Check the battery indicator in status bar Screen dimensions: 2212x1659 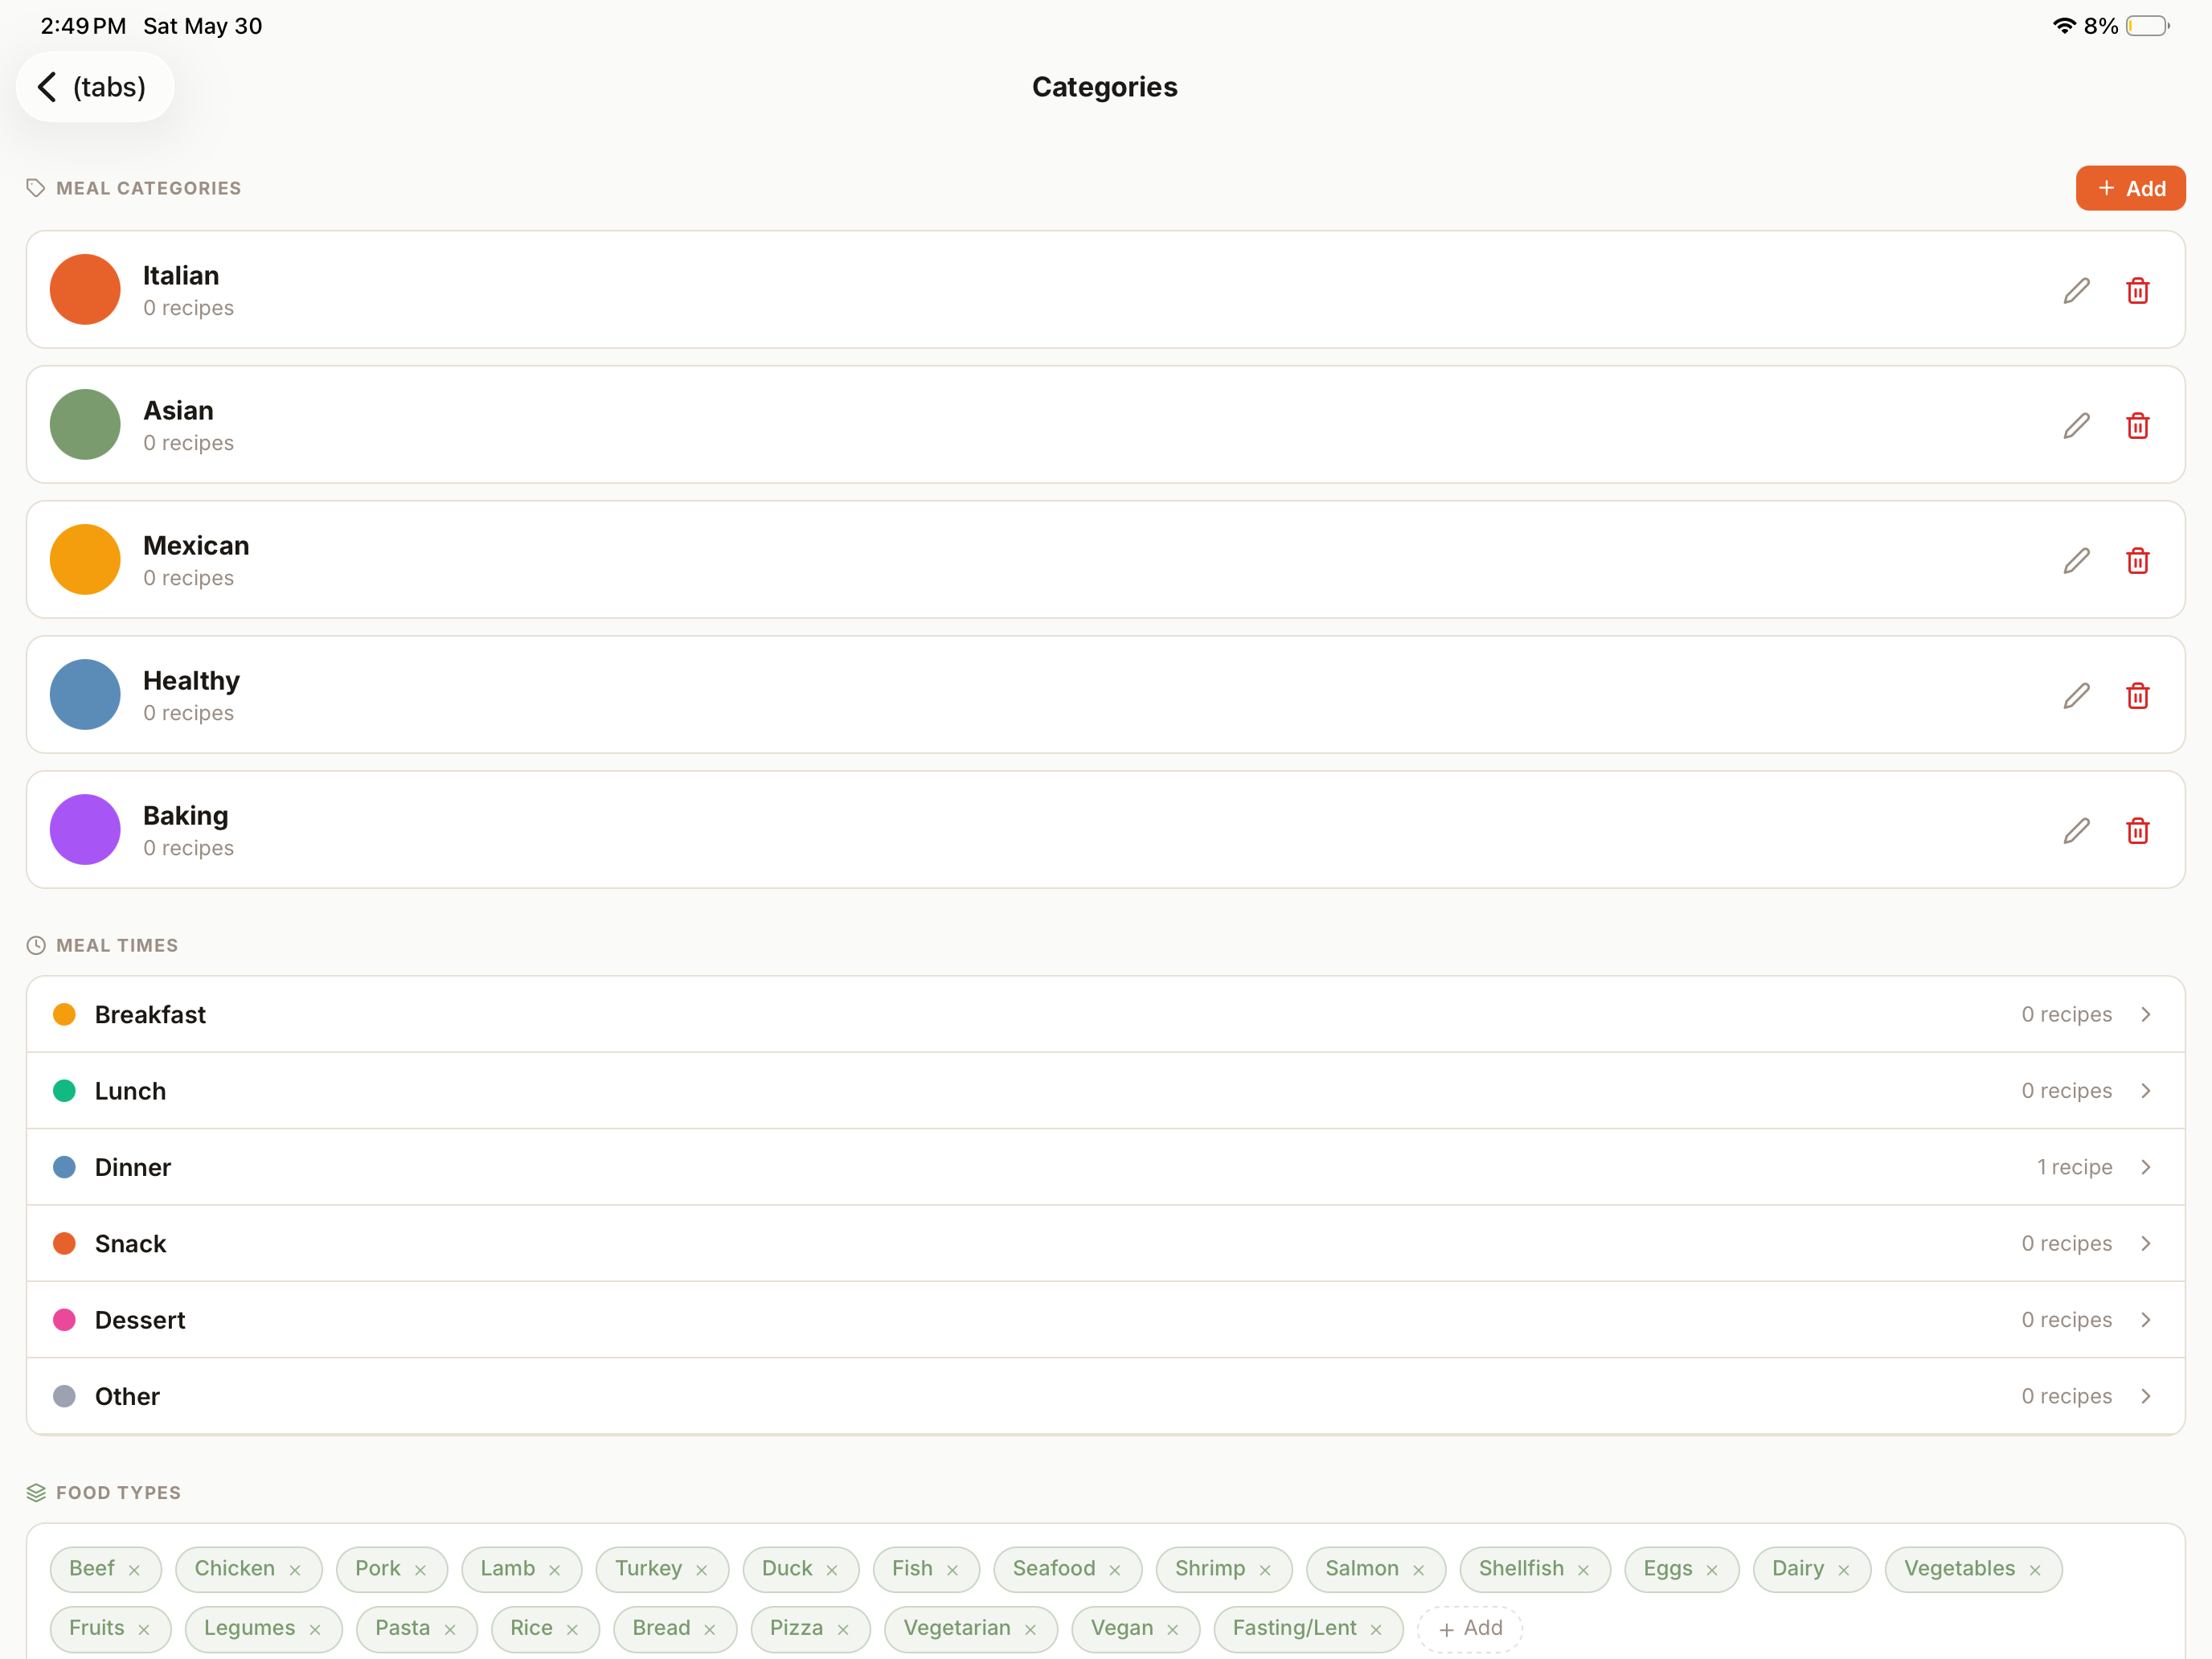[x=2148, y=26]
